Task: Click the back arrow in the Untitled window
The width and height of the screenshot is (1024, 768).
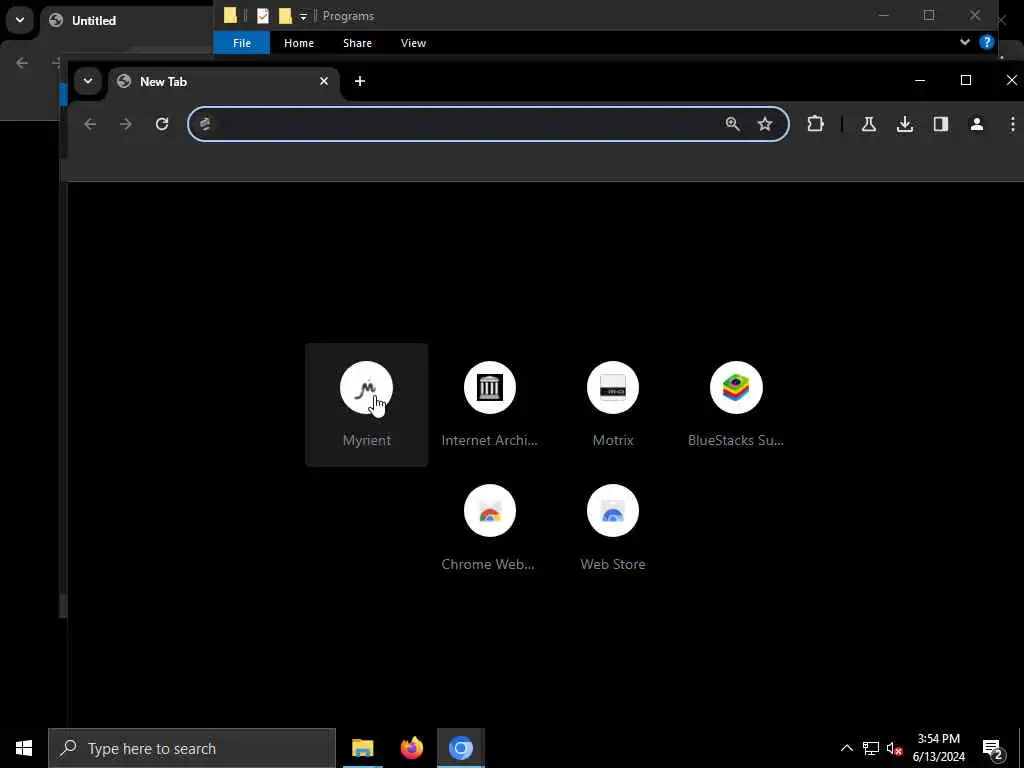Action: click(x=22, y=63)
